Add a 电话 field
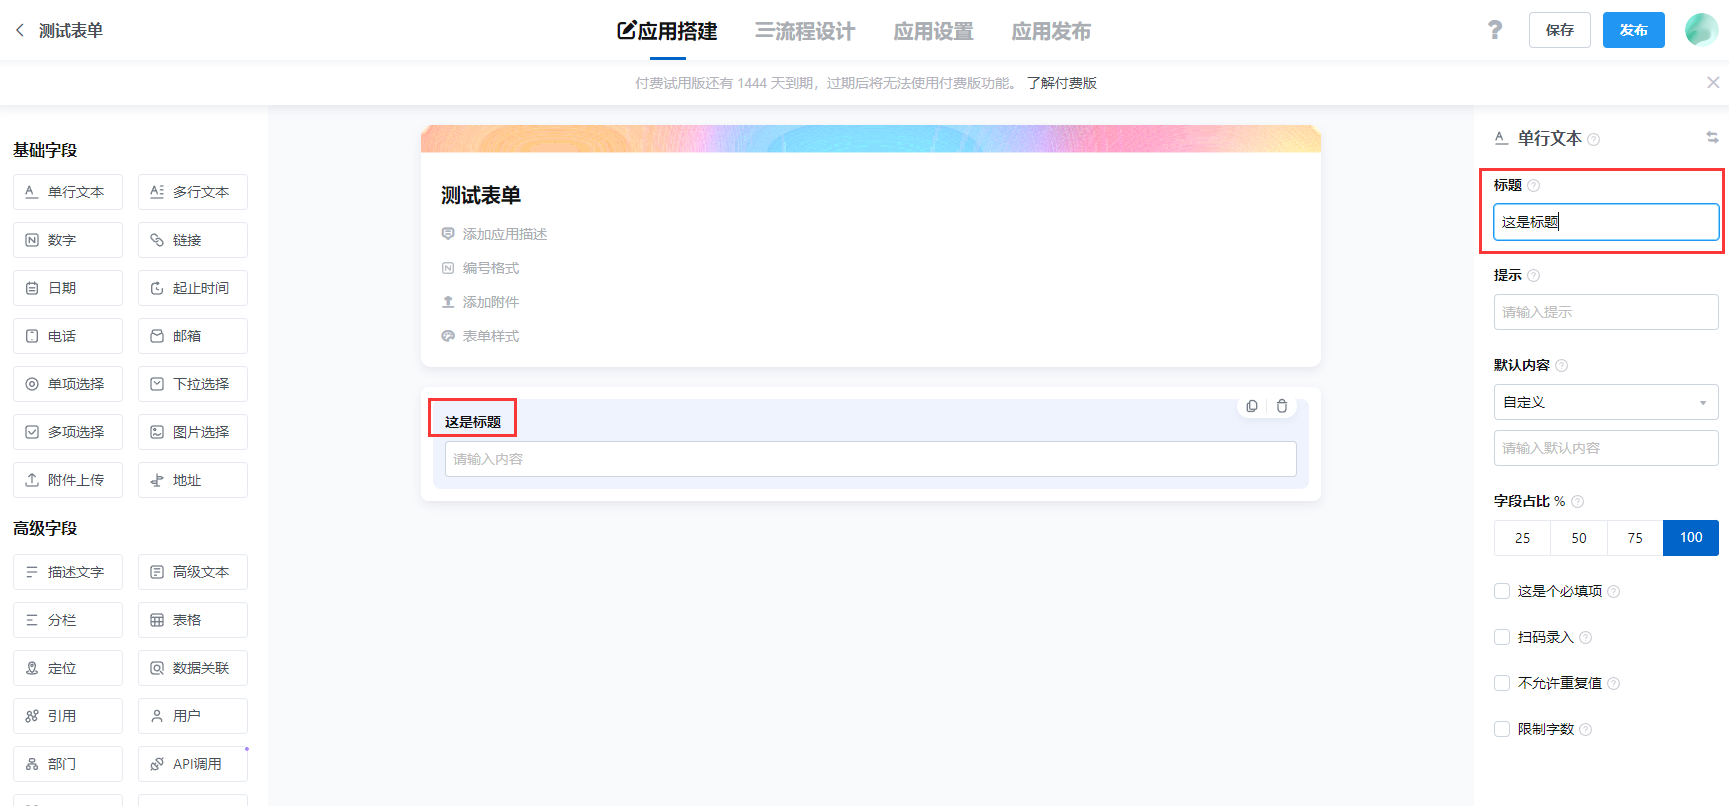This screenshot has height=806, width=1729. pyautogui.click(x=68, y=336)
